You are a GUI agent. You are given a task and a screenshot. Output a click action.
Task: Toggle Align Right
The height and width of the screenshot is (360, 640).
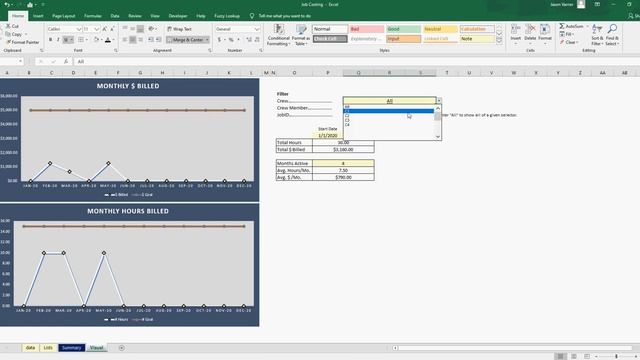(140, 40)
